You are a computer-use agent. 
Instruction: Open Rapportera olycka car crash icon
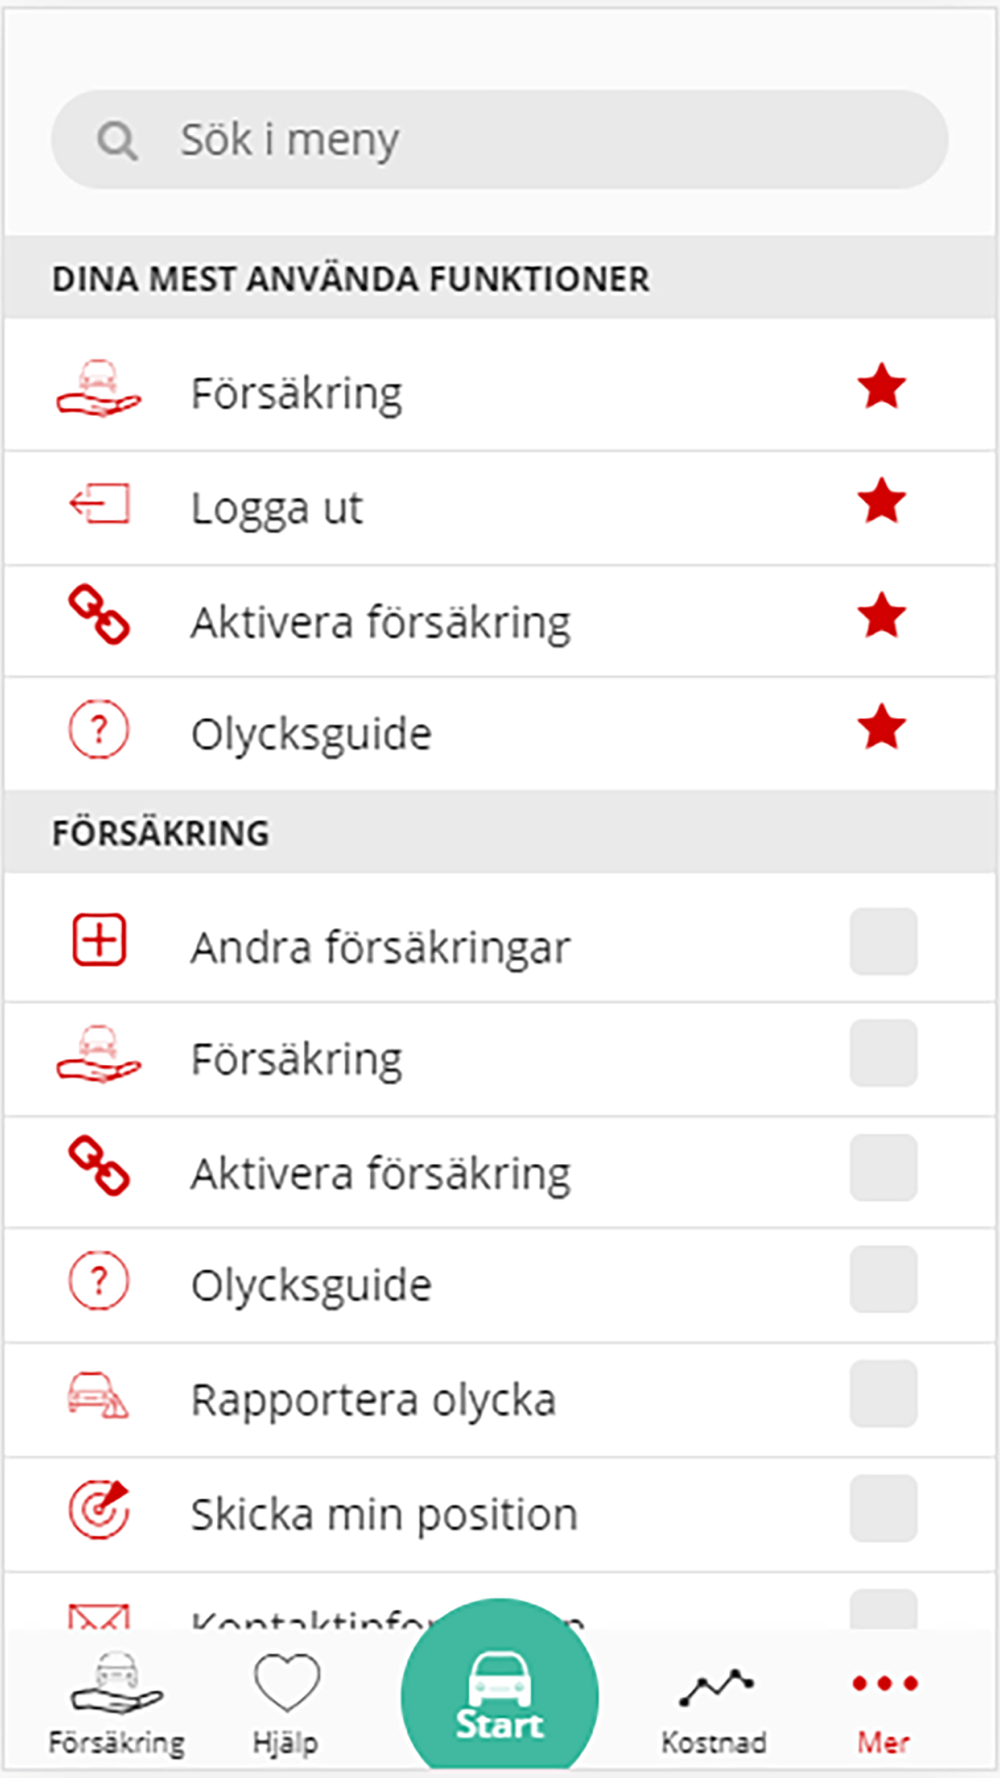pos(98,1395)
